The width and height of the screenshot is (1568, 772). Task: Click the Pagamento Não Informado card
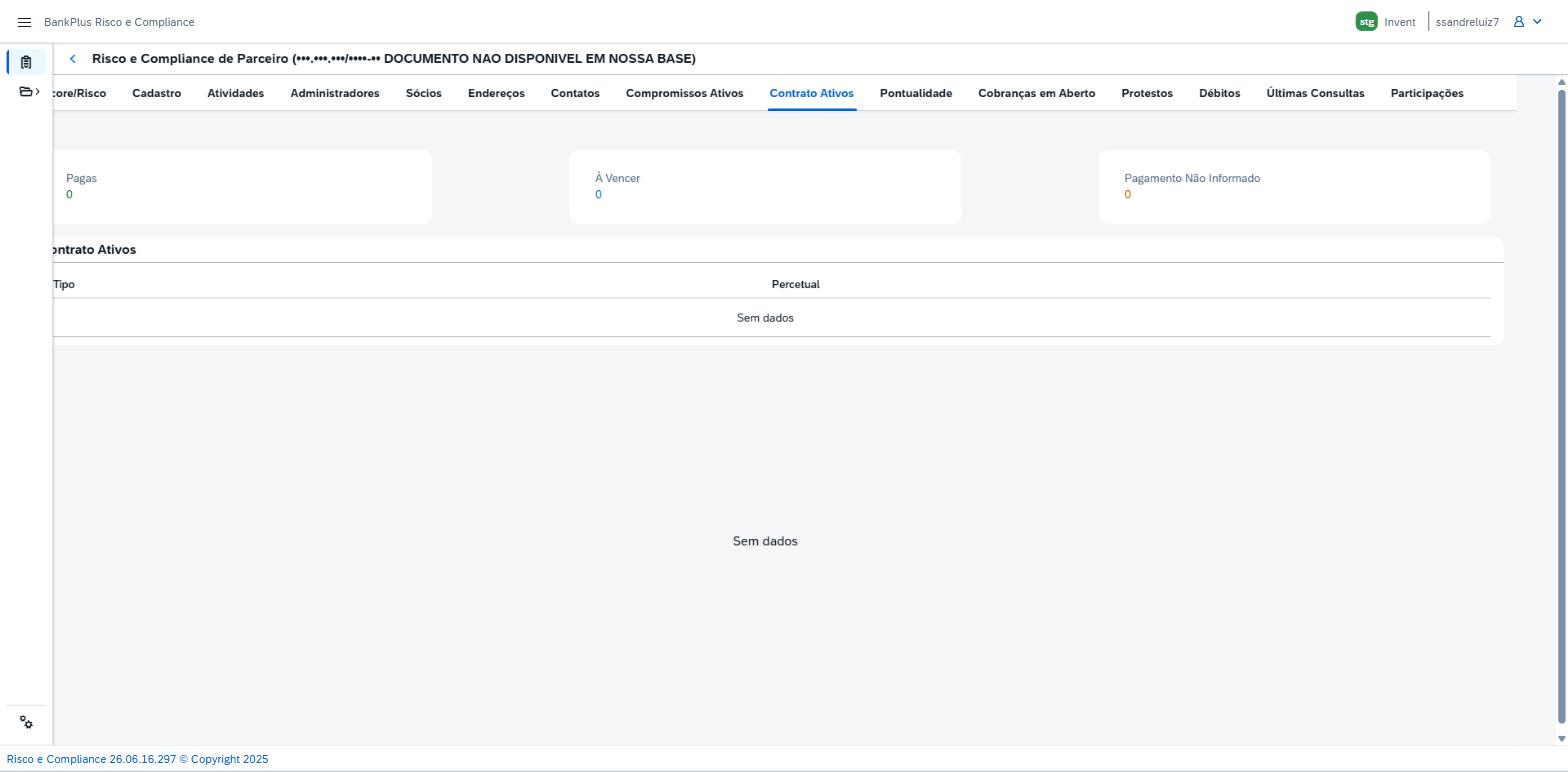click(x=1294, y=187)
